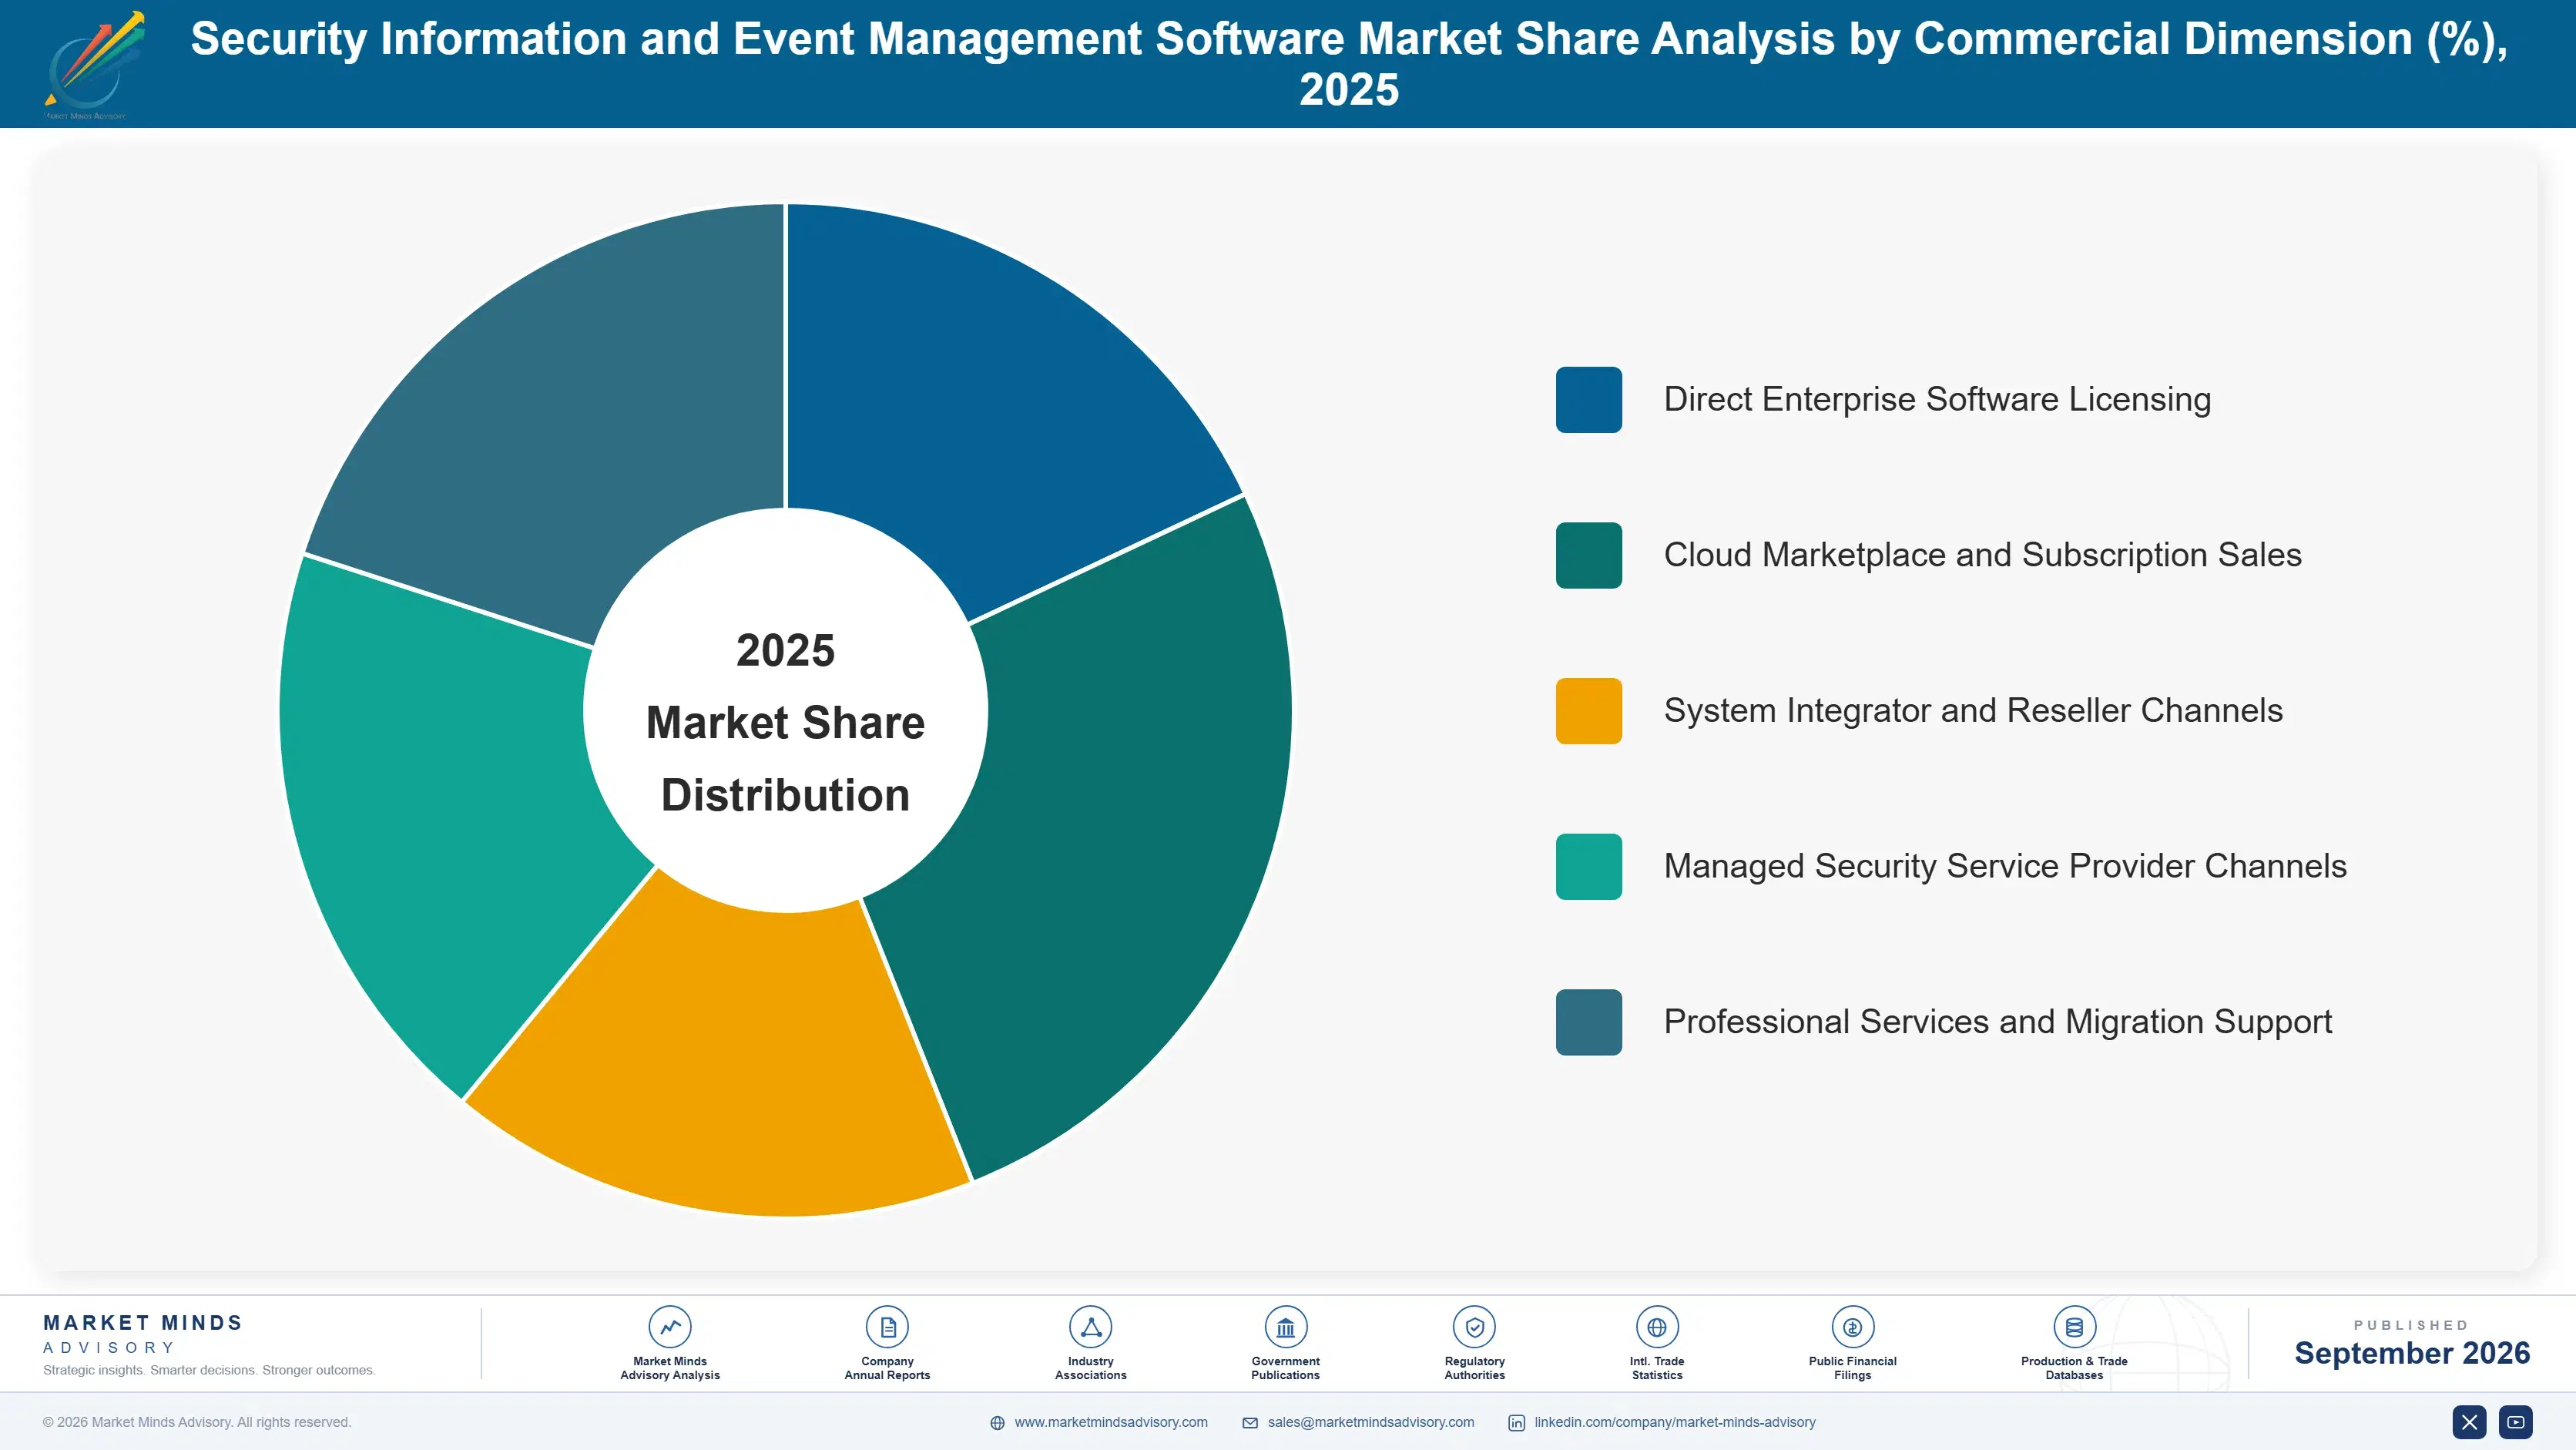Image resolution: width=2576 pixels, height=1450 pixels.
Task: Select Managed Security Service Provider Channels label
Action: 2005,866
